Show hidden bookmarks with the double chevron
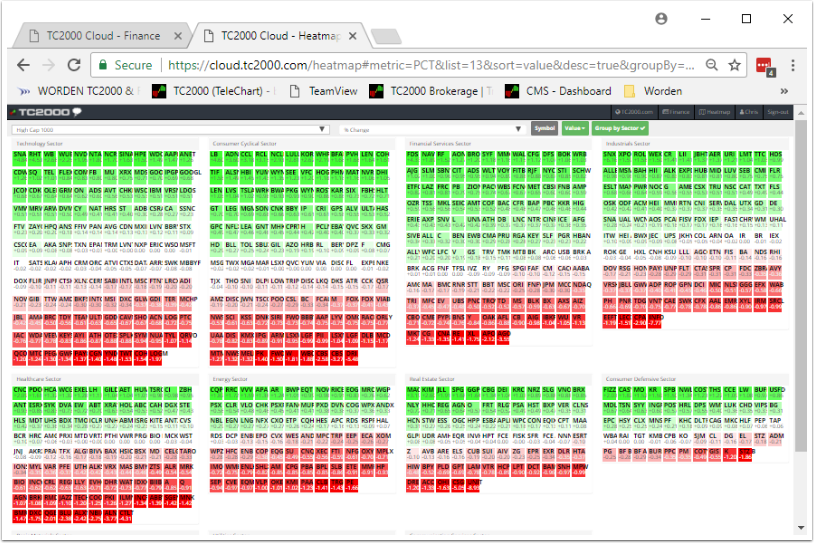Viewport: 814px width, 543px height. click(784, 91)
